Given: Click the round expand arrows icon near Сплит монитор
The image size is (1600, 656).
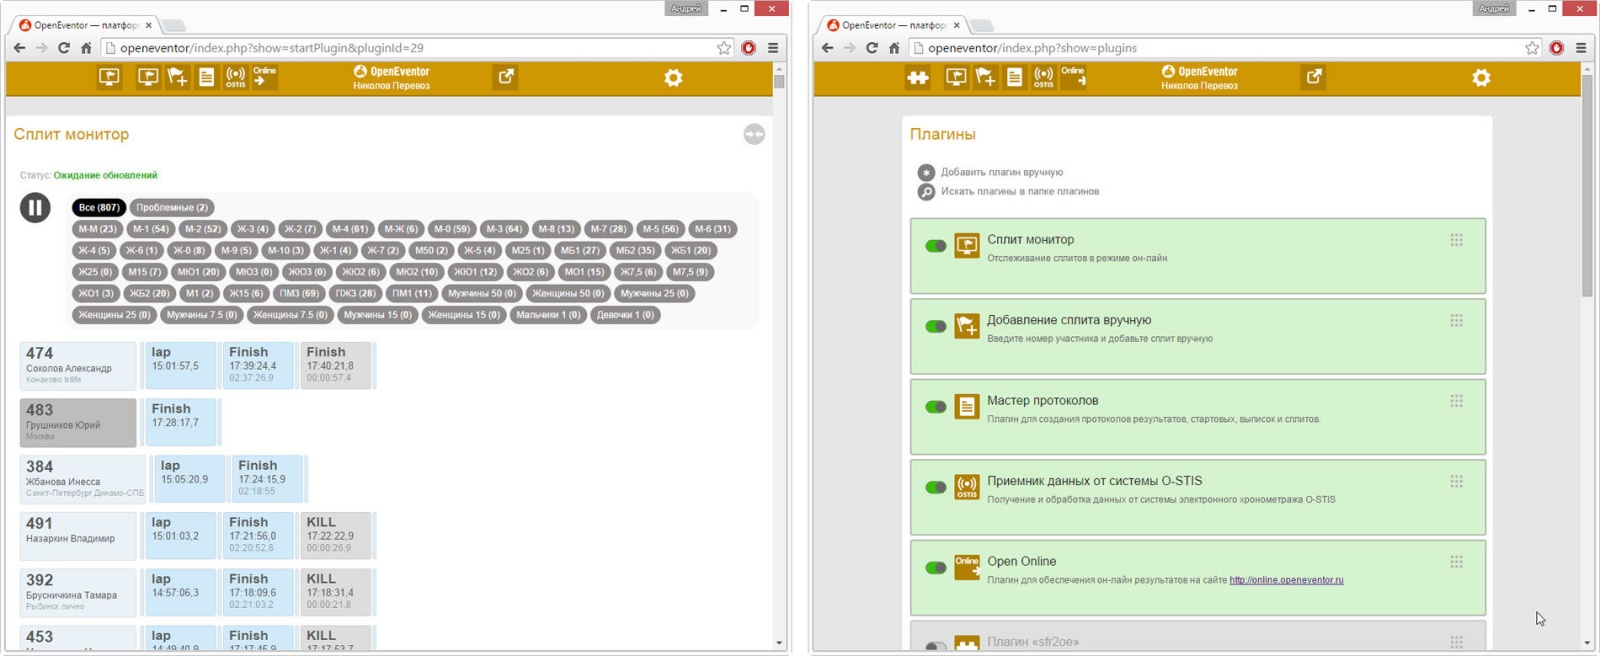Looking at the screenshot, I should [754, 134].
